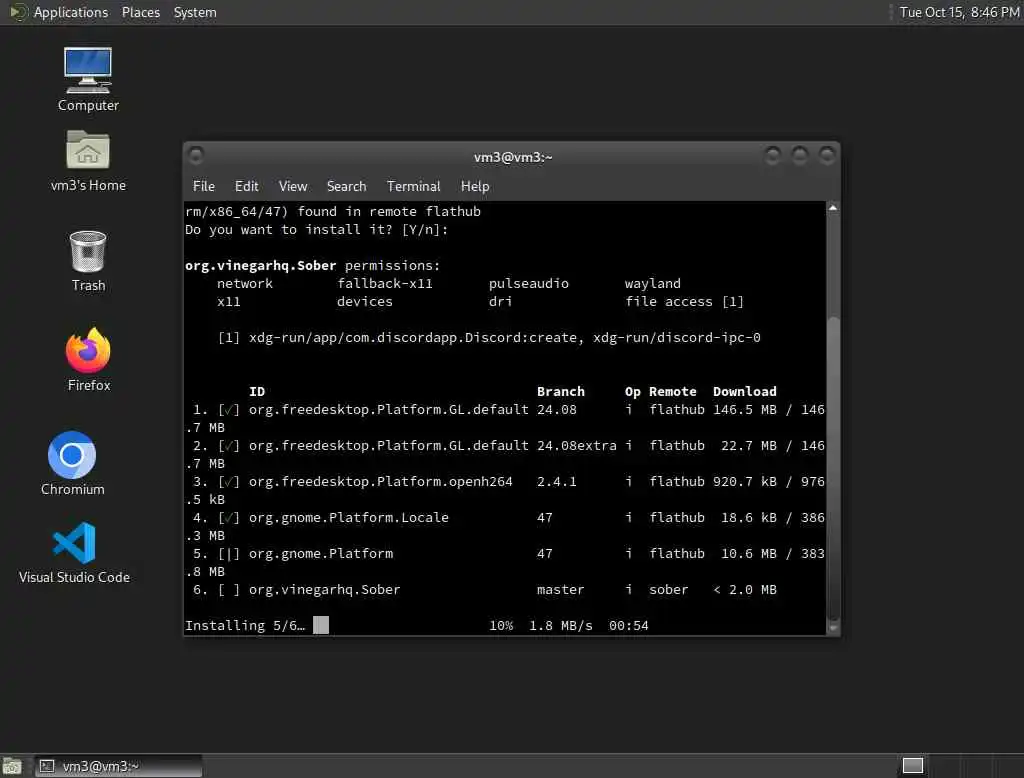The width and height of the screenshot is (1024, 778).
Task: Maximize the terminal window
Action: click(800, 155)
